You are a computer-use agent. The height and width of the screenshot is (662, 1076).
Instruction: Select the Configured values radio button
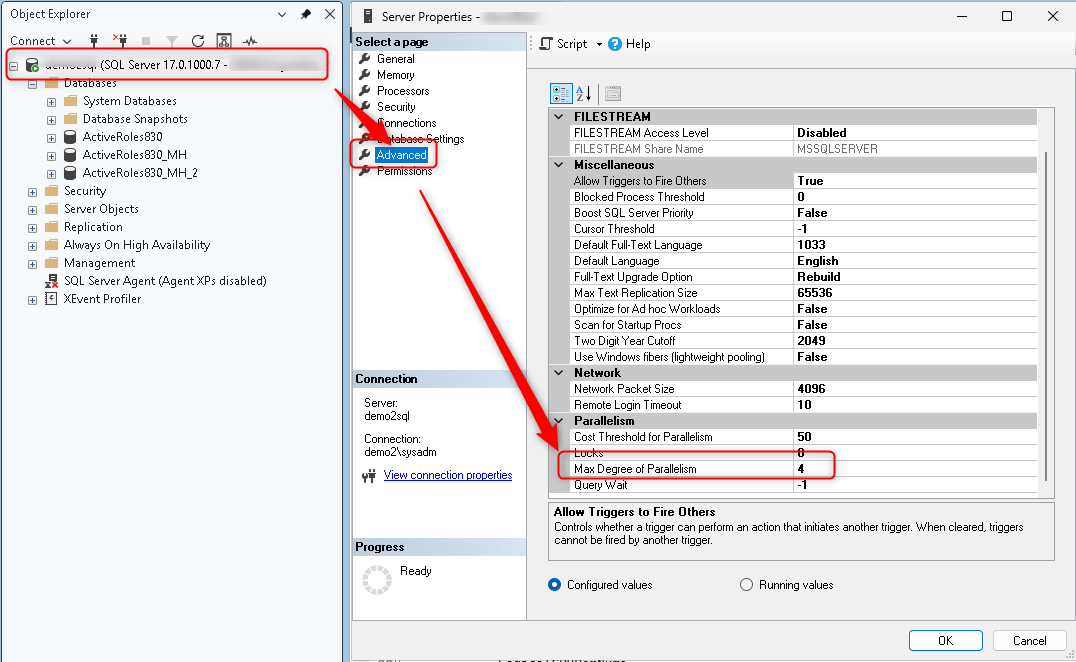pyautogui.click(x=554, y=584)
